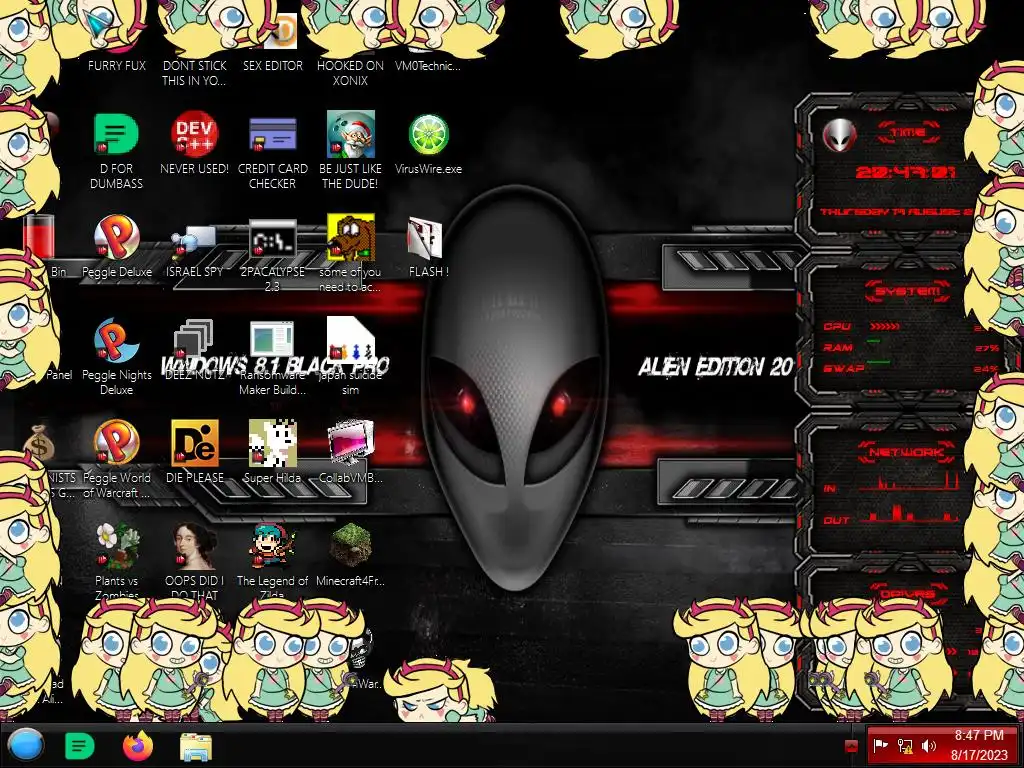Open Action Center flag in system tray

(880, 745)
